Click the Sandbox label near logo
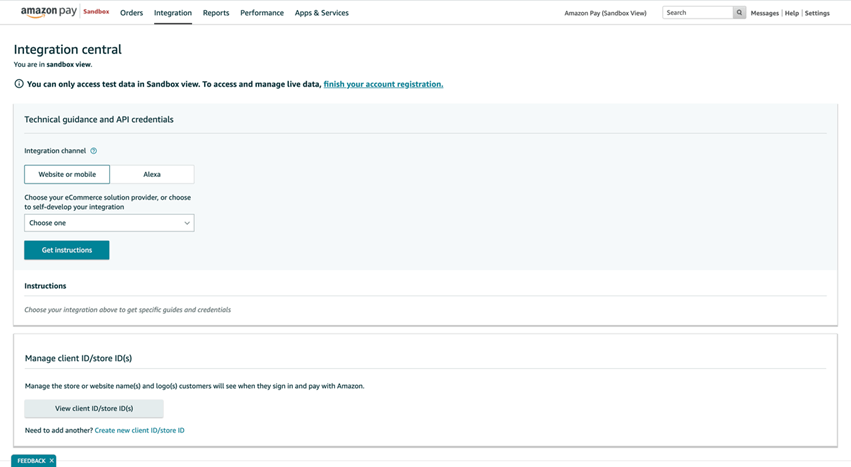851x467 pixels. 96,11
